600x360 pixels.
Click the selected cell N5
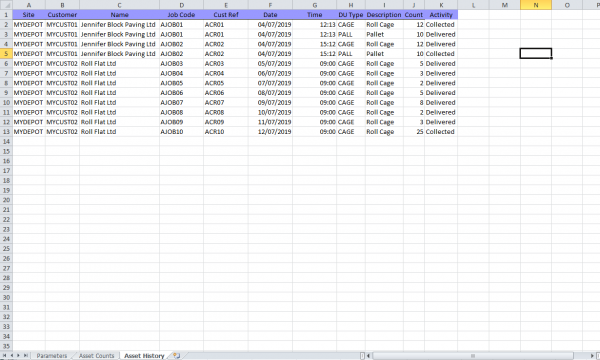[536, 54]
